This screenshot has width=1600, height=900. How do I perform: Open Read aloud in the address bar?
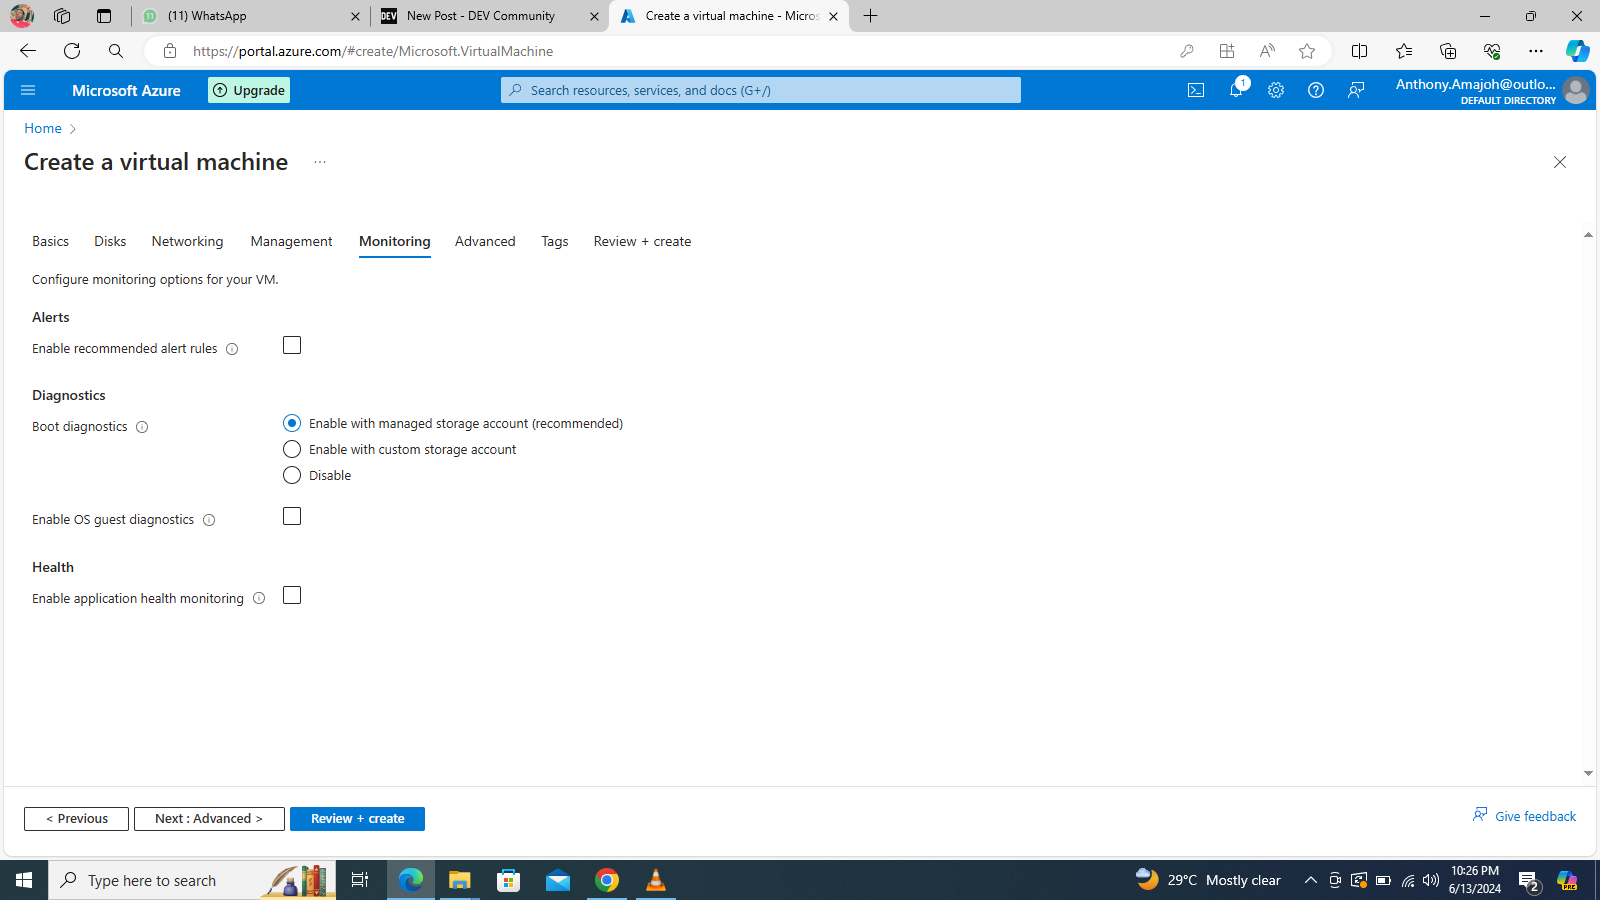tap(1267, 51)
